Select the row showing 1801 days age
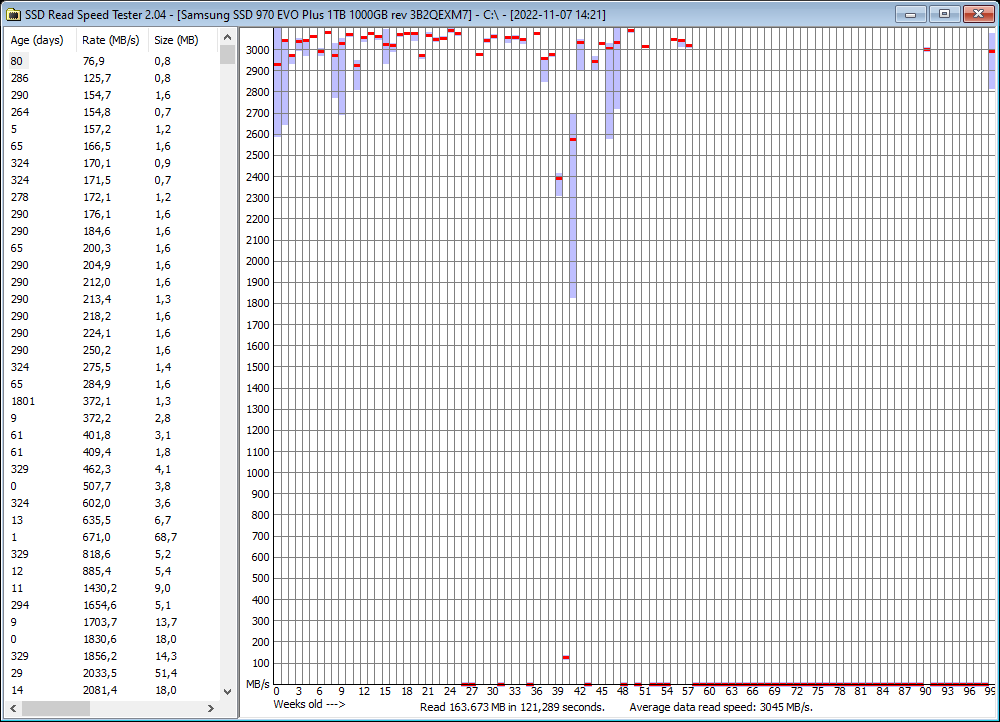1000x722 pixels. pos(100,401)
